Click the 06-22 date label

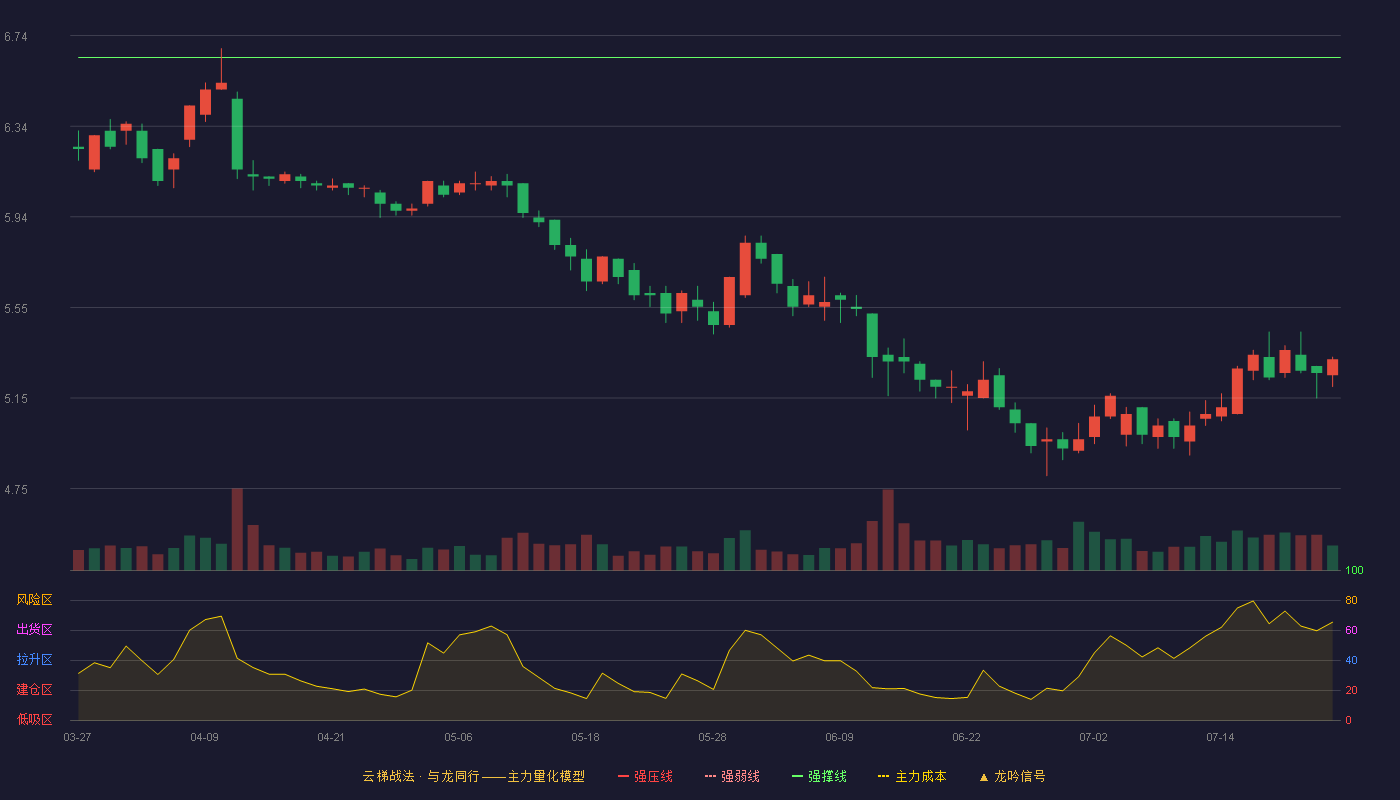point(966,737)
